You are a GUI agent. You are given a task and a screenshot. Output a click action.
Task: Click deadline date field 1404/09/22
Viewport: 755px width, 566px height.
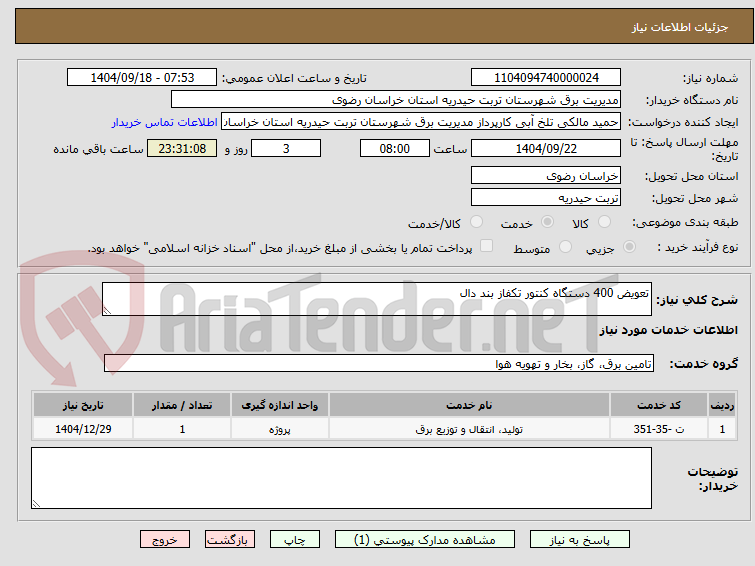click(x=546, y=148)
